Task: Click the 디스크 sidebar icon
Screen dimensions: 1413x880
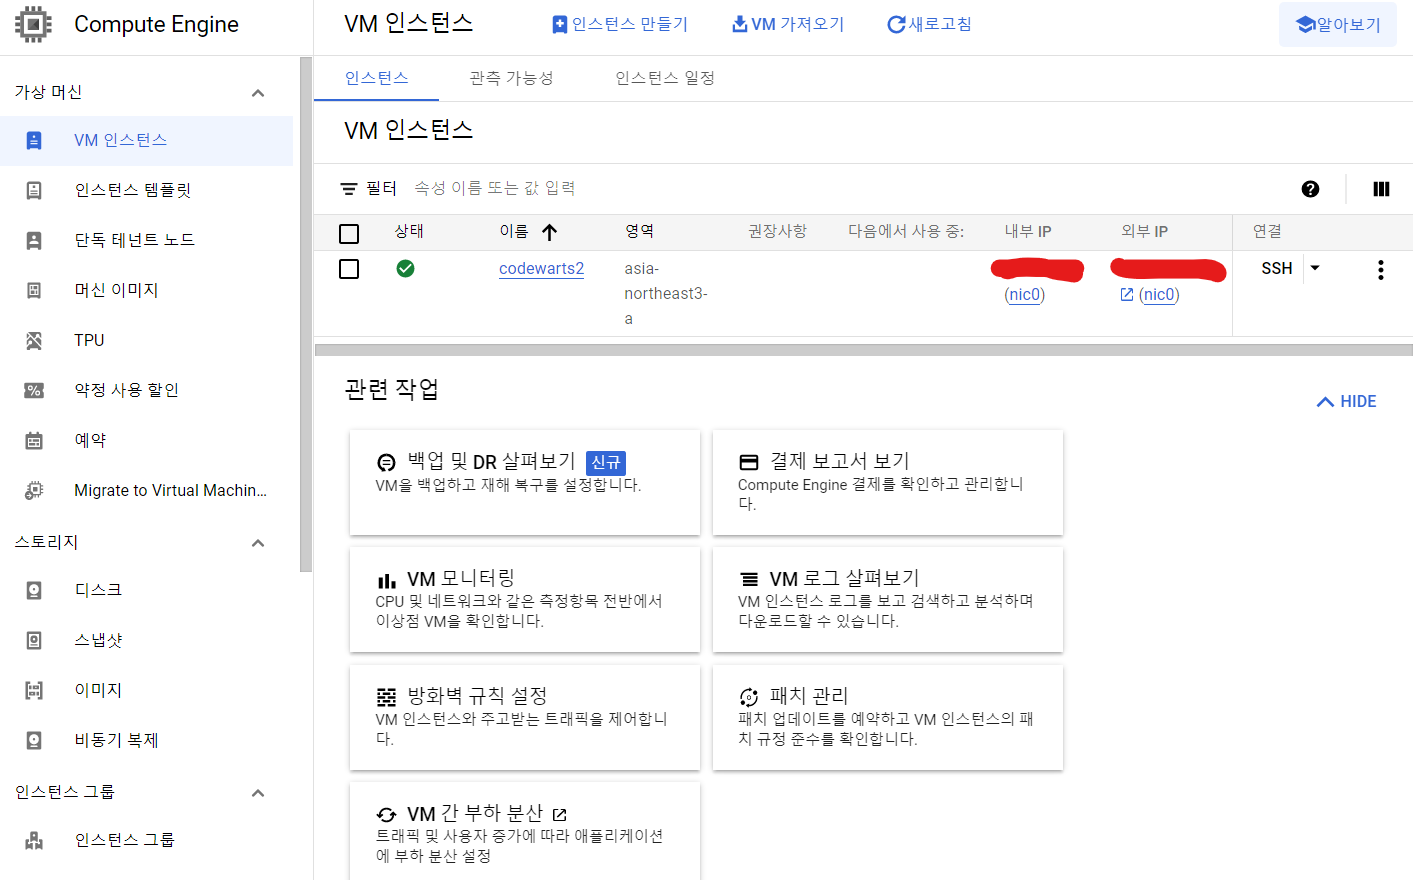Action: pyautogui.click(x=34, y=590)
